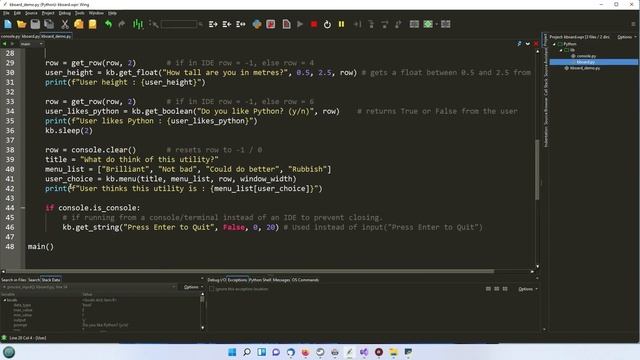The width and height of the screenshot is (640, 360).
Task: Click the red PDF-style document icon
Action: pos(271,24)
